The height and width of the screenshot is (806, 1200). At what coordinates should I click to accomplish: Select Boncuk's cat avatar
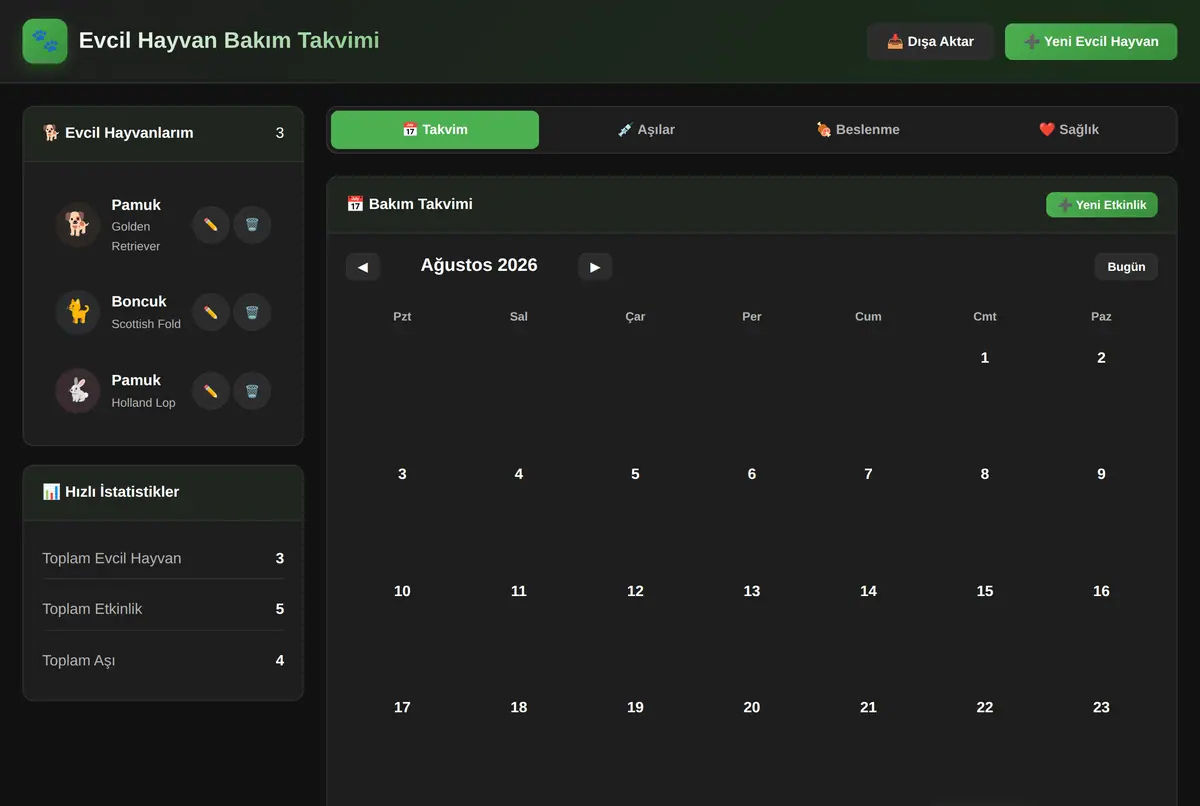(x=78, y=312)
